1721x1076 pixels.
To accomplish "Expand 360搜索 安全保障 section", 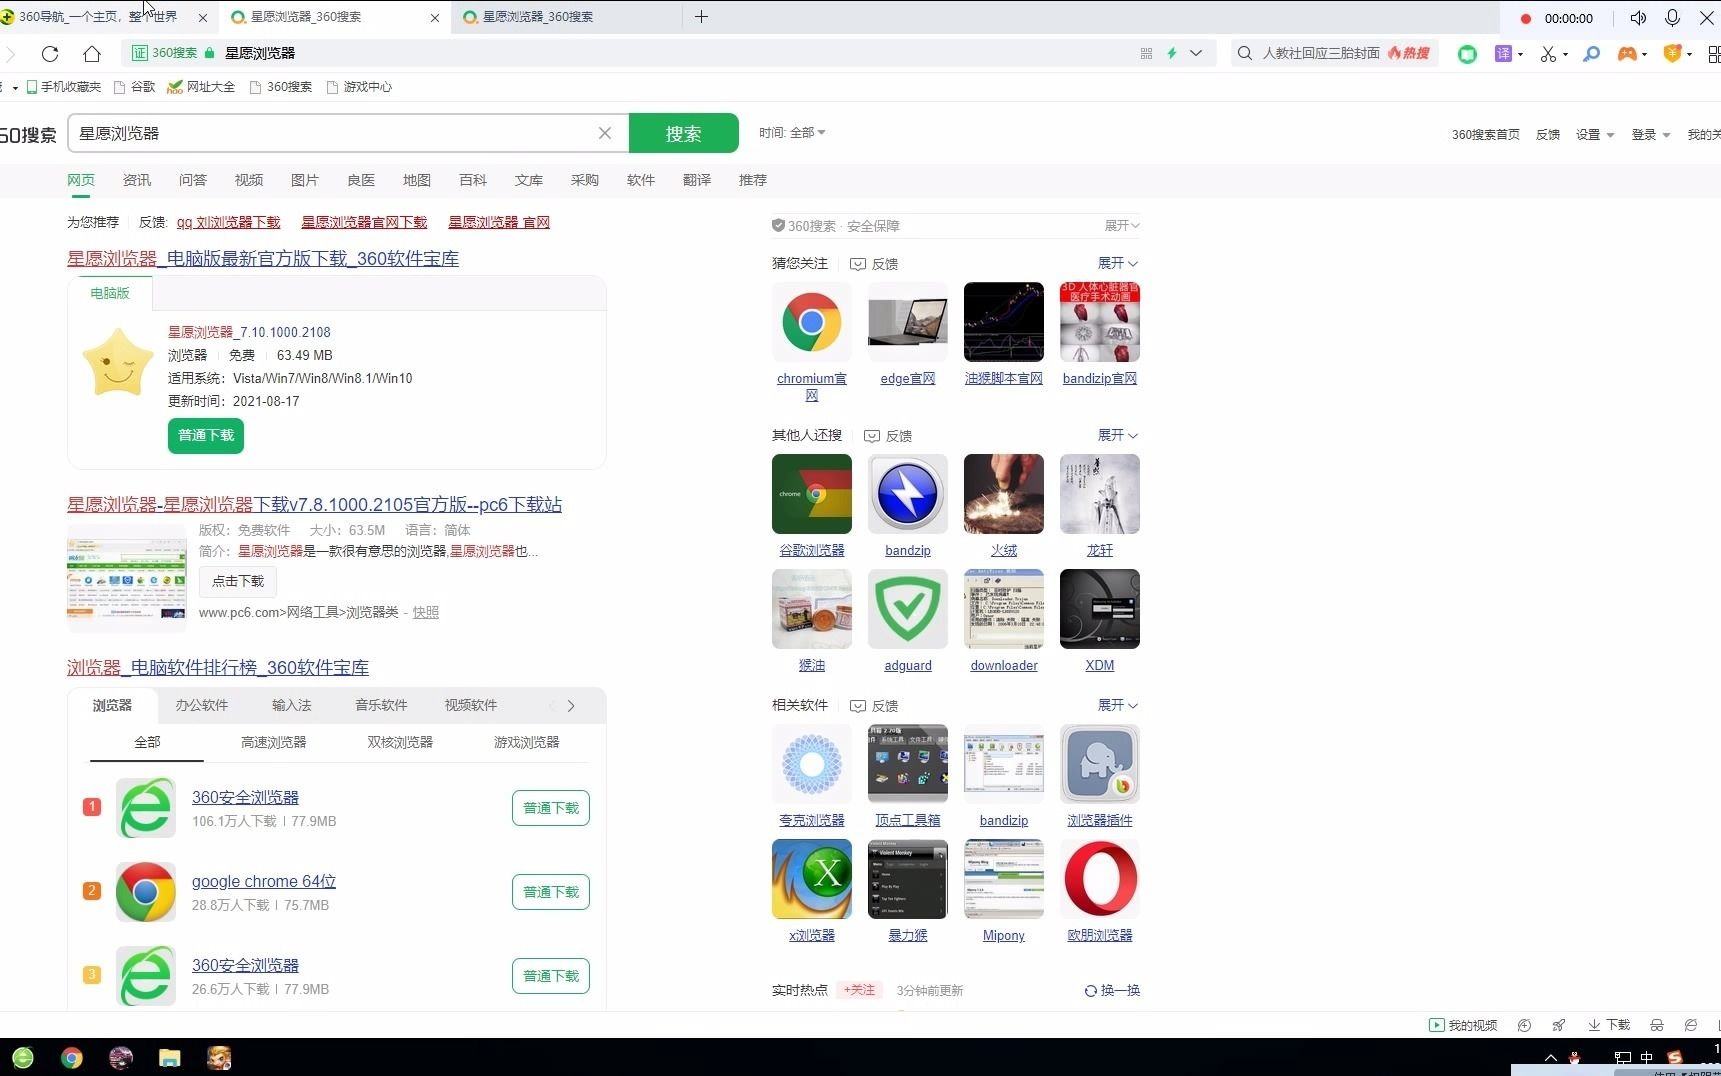I will point(1122,225).
